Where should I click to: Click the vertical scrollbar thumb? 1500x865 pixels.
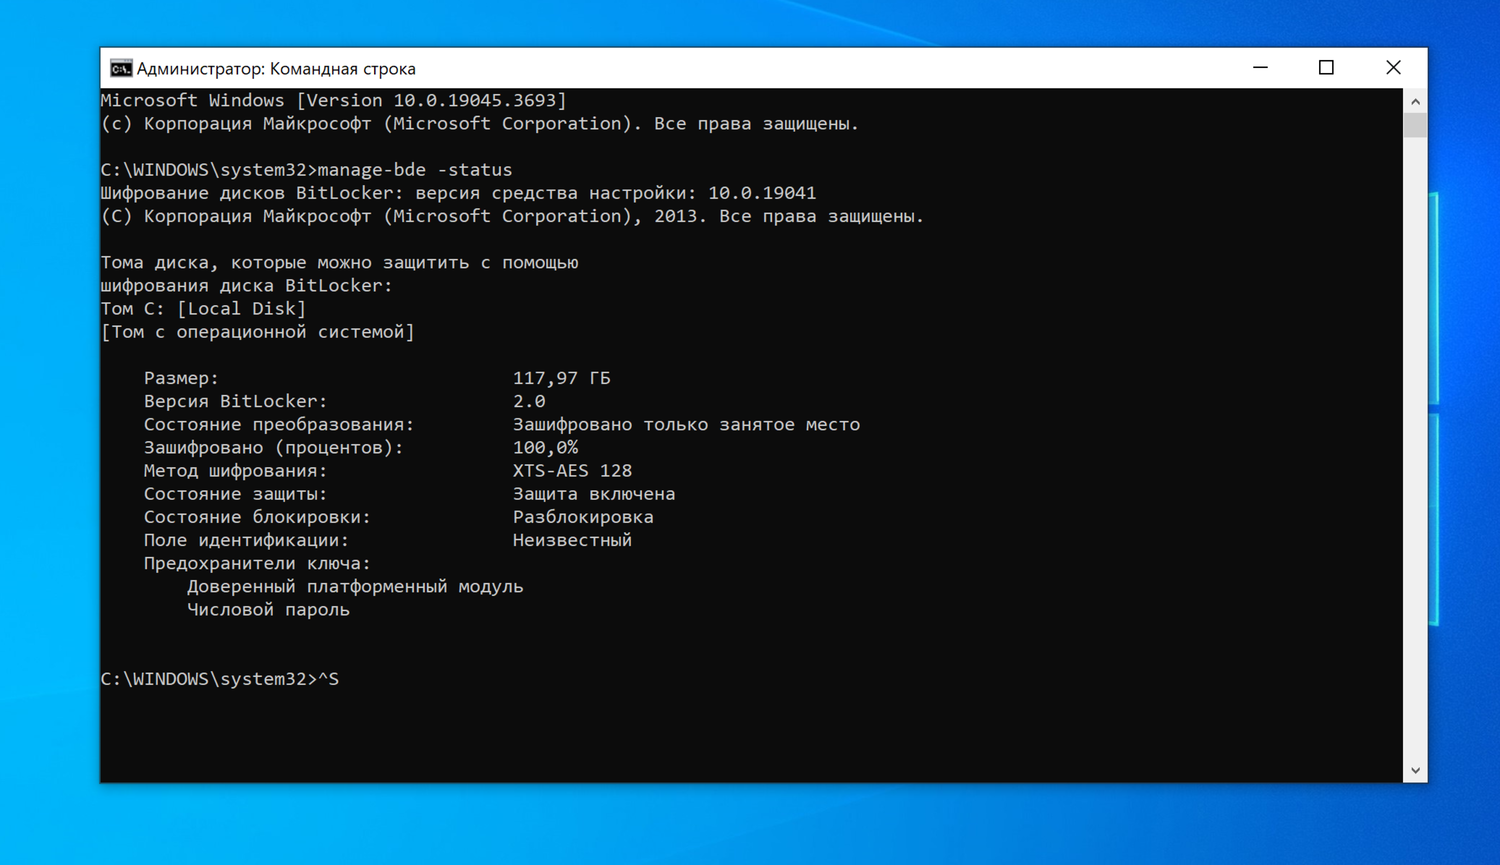pos(1415,125)
